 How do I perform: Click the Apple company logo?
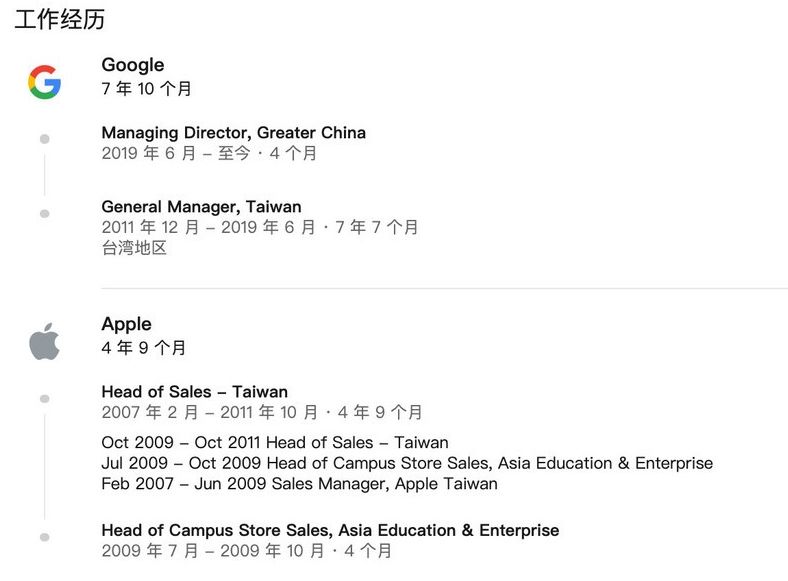(x=44, y=341)
